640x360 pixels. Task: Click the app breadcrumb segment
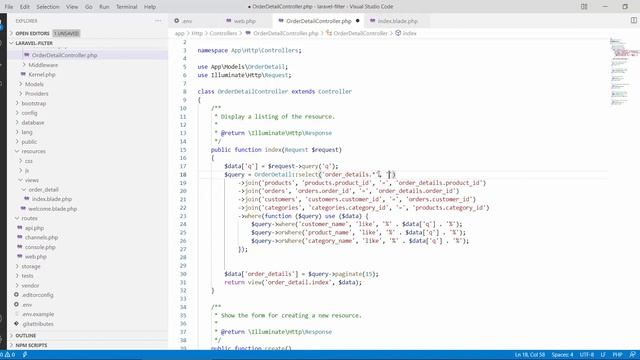tap(180, 33)
